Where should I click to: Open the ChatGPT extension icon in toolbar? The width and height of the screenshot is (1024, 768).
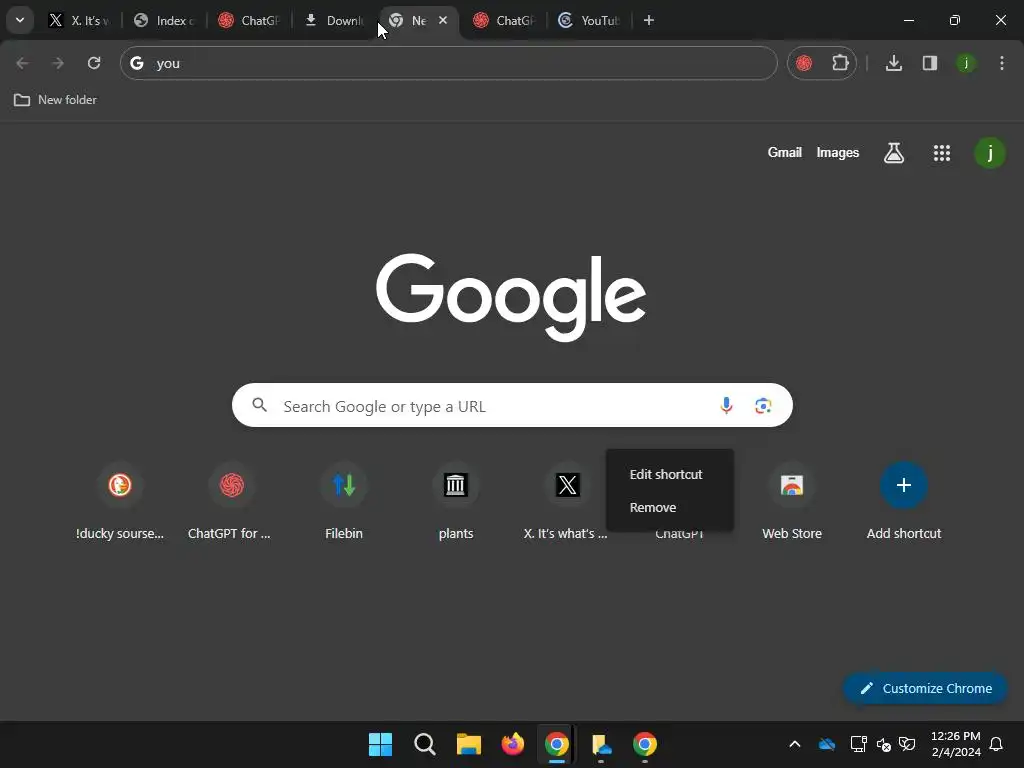pyautogui.click(x=805, y=63)
